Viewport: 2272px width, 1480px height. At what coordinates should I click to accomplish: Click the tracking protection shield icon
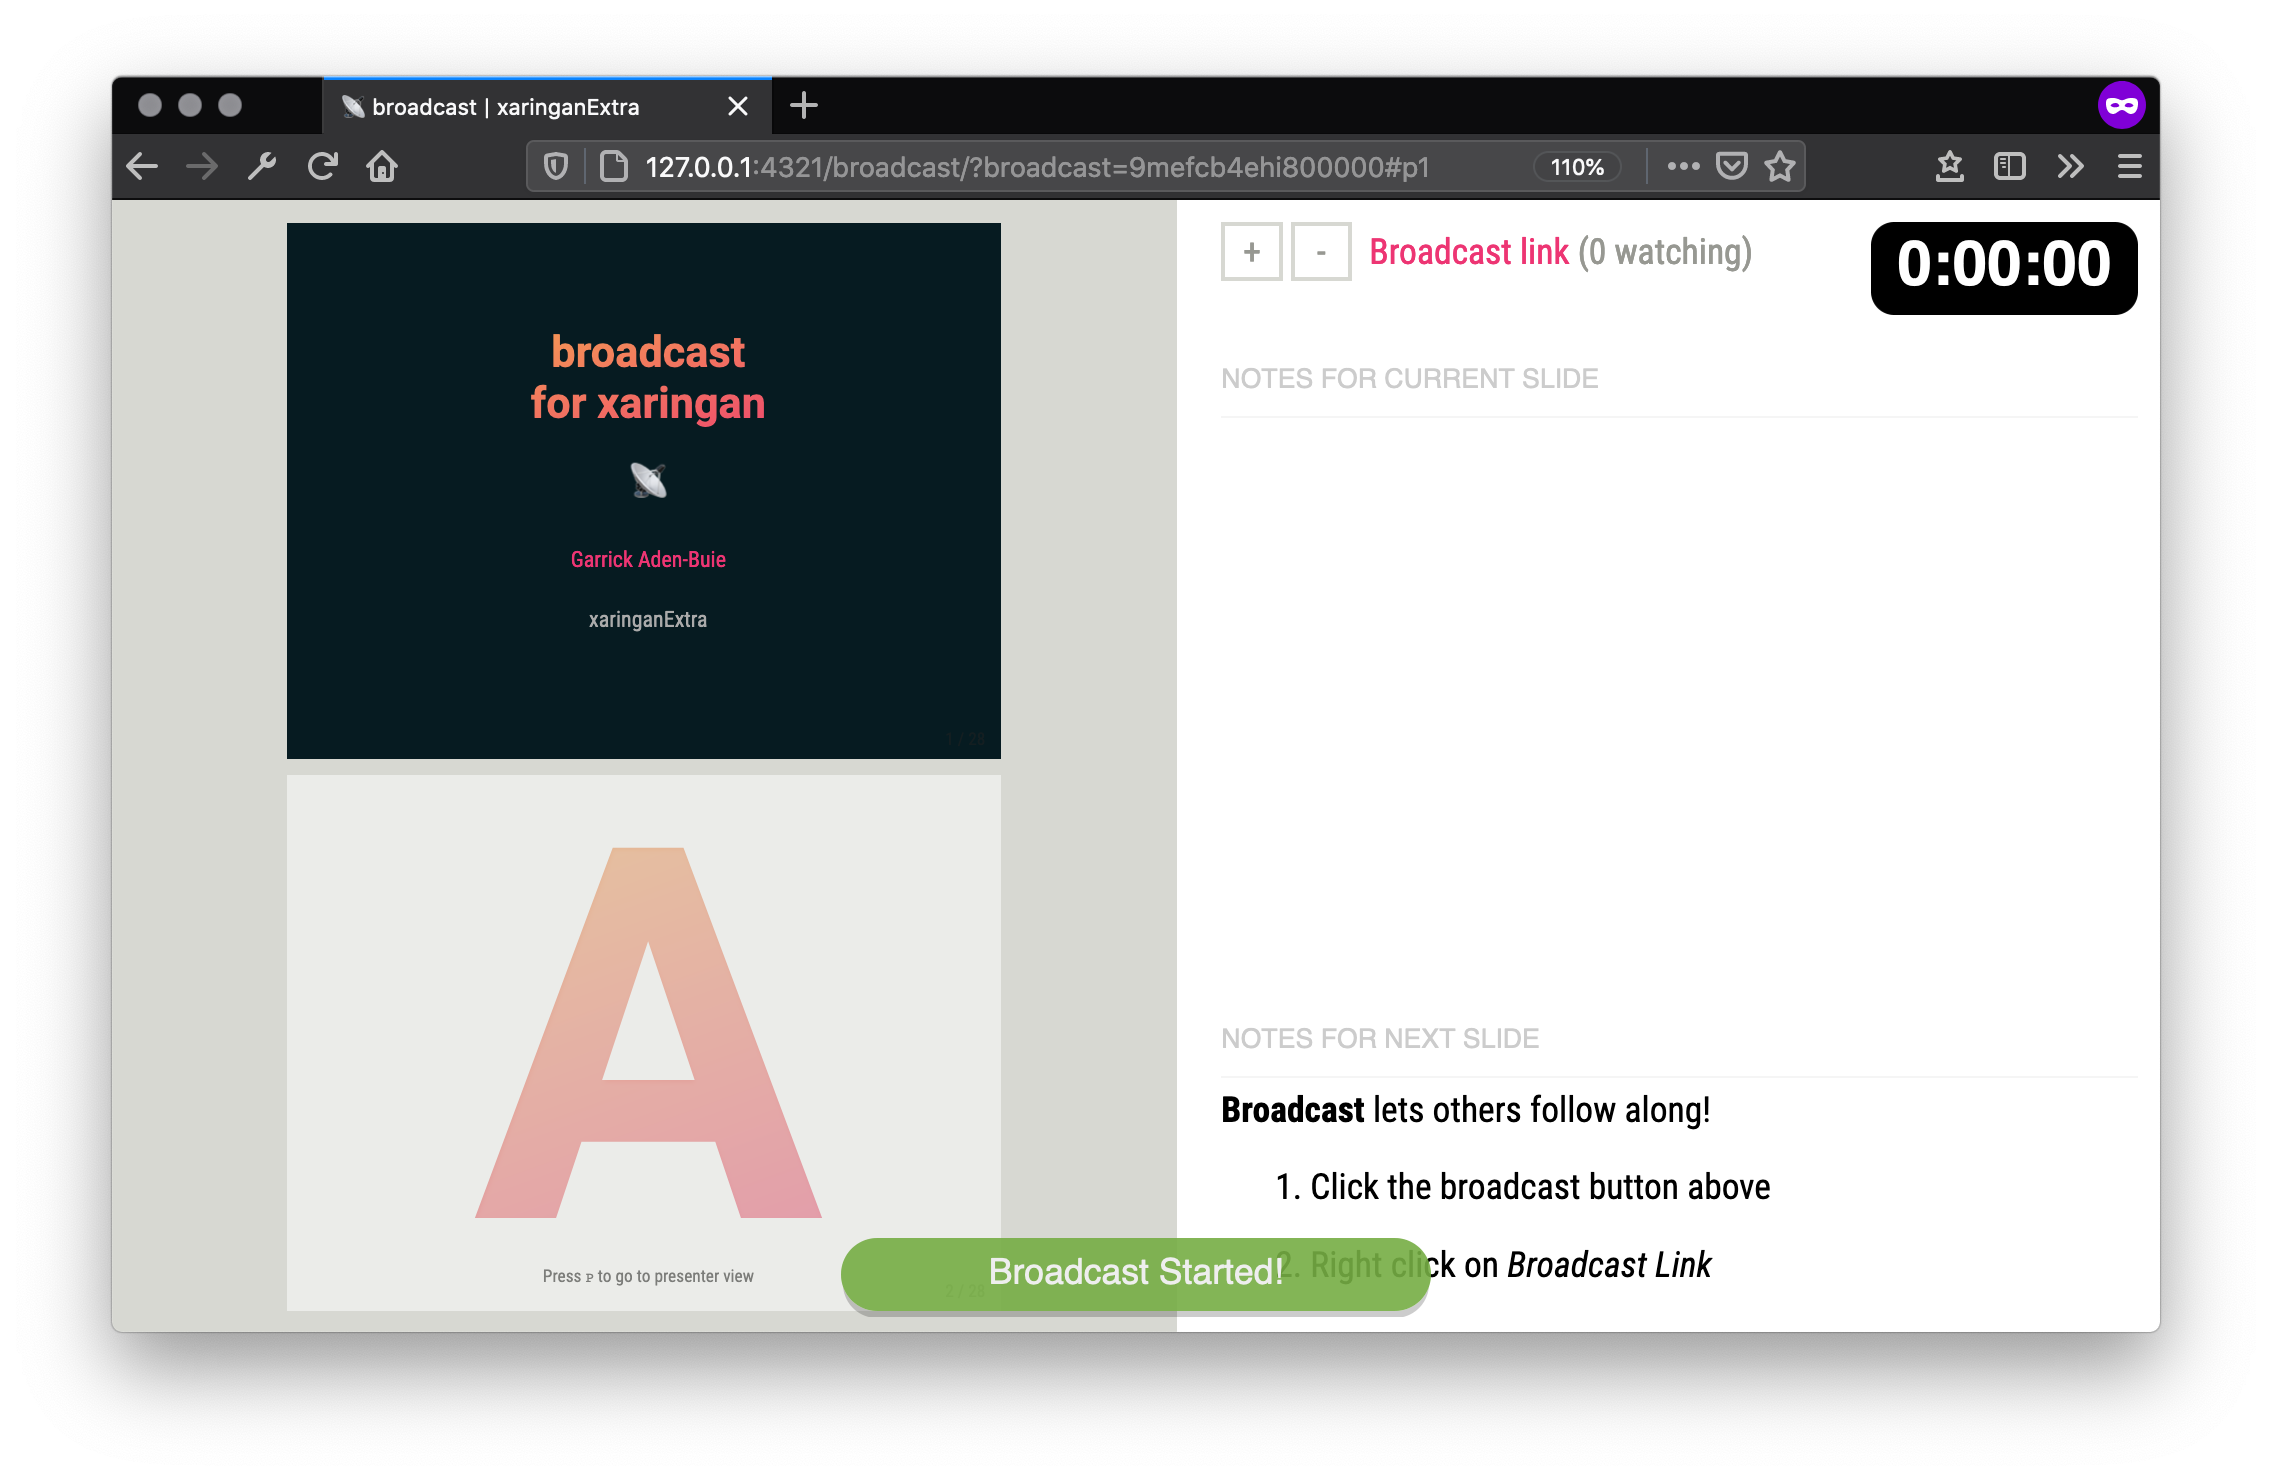(556, 166)
